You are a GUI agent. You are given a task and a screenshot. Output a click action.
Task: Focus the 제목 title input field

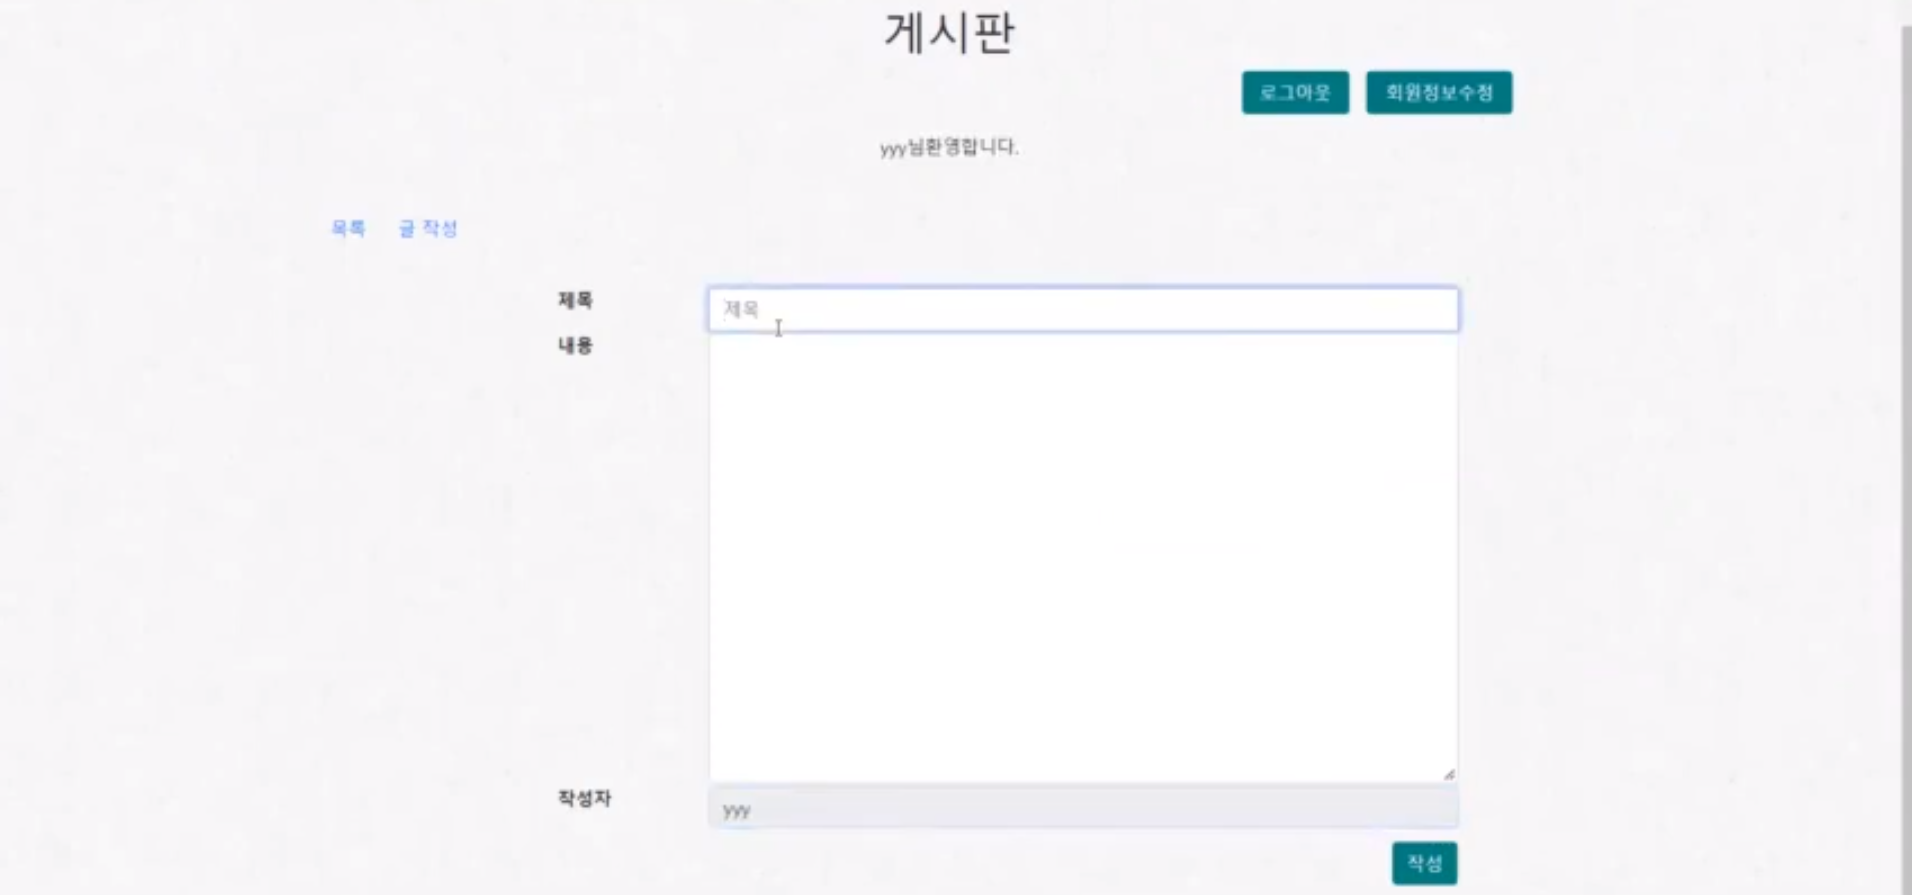(x=1083, y=310)
